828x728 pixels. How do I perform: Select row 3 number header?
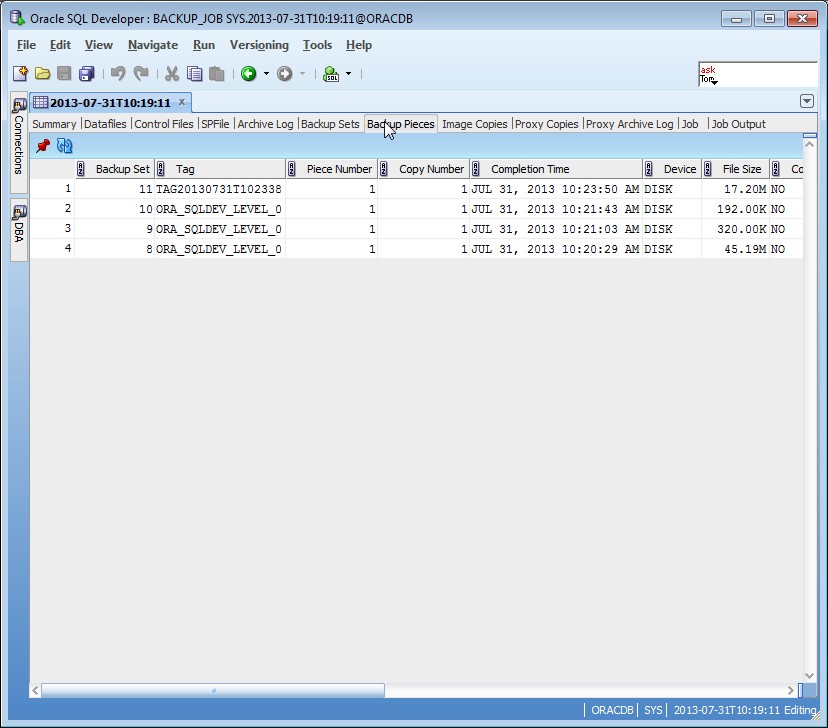click(52, 229)
